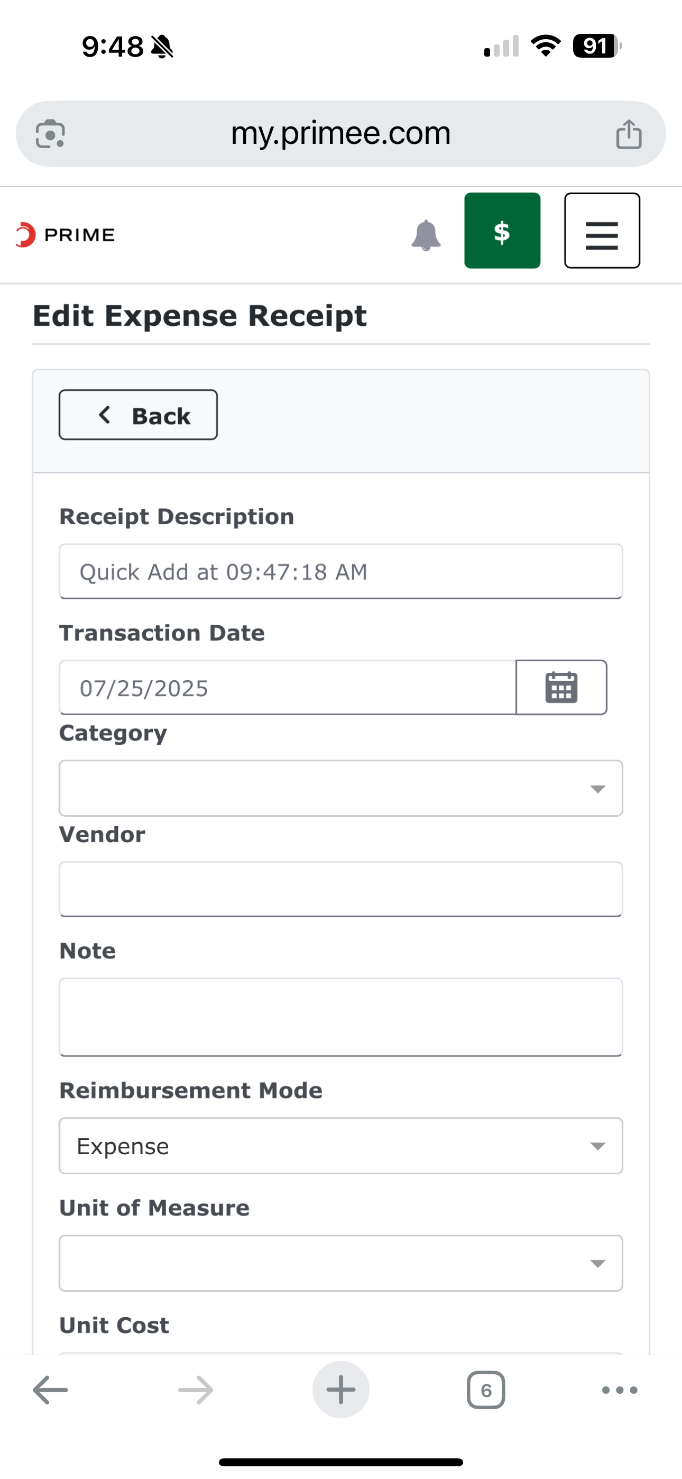Expand the Unit of Measure dropdown
The height and width of the screenshot is (1479, 682).
pos(341,1263)
